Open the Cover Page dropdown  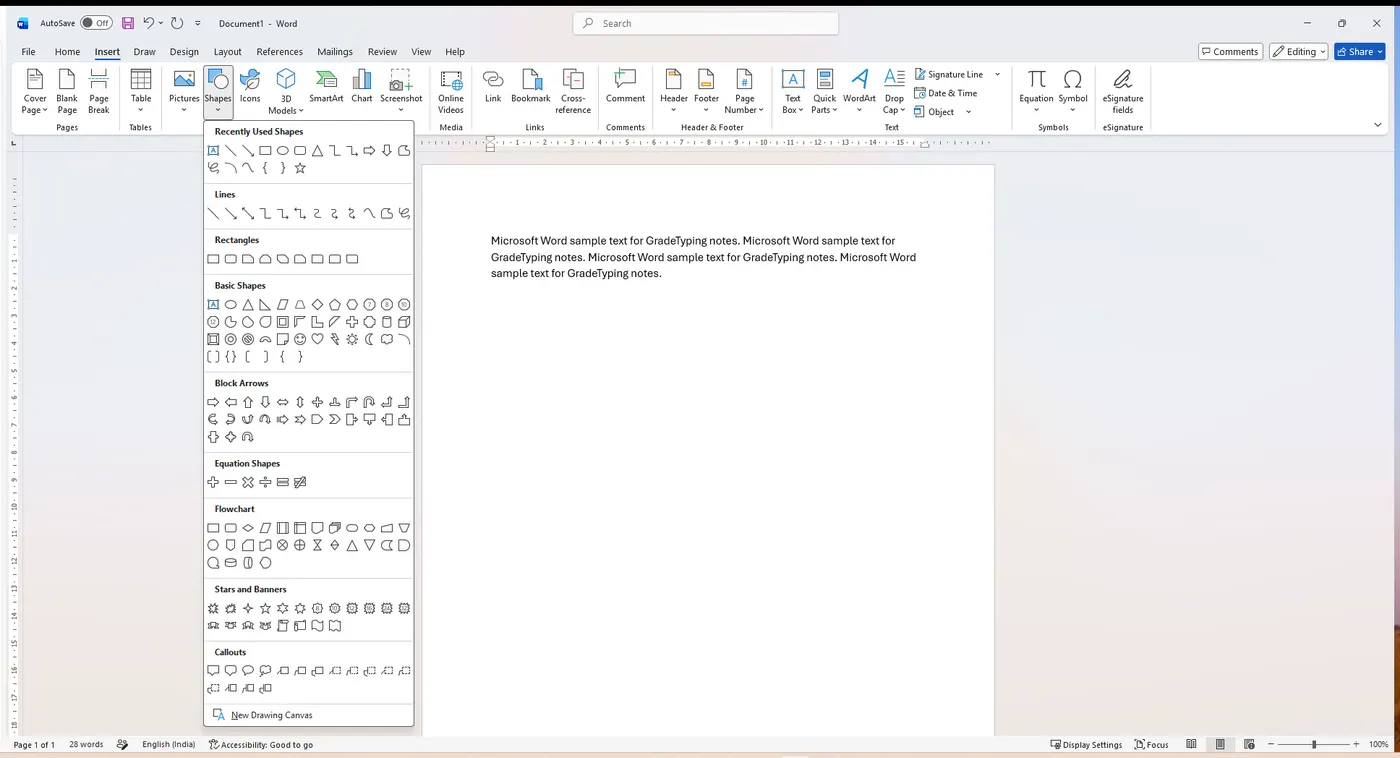[x=35, y=92]
